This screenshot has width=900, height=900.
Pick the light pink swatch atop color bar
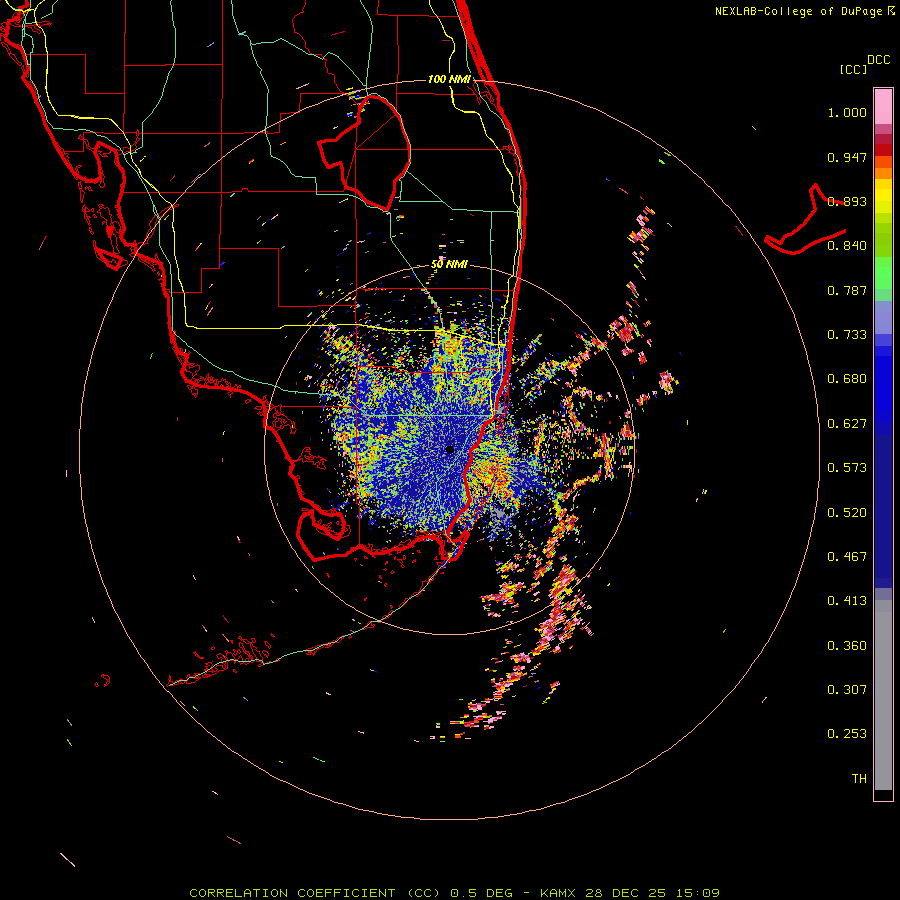click(x=883, y=106)
